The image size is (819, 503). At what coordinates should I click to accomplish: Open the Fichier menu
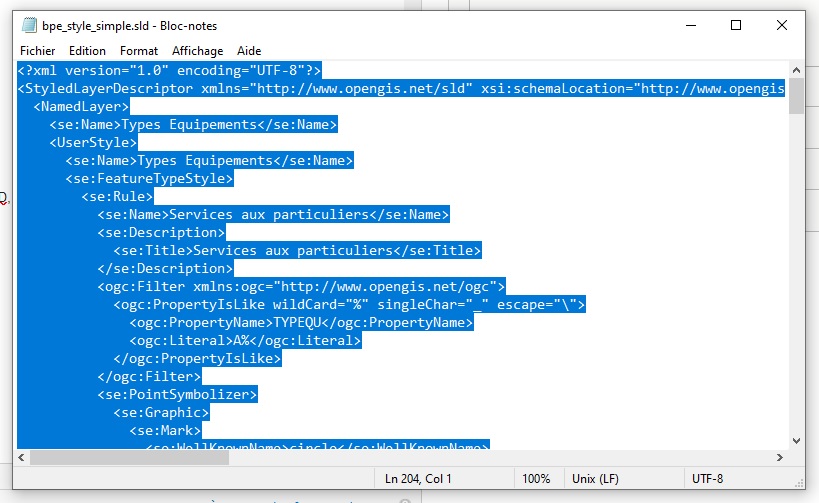click(x=38, y=51)
